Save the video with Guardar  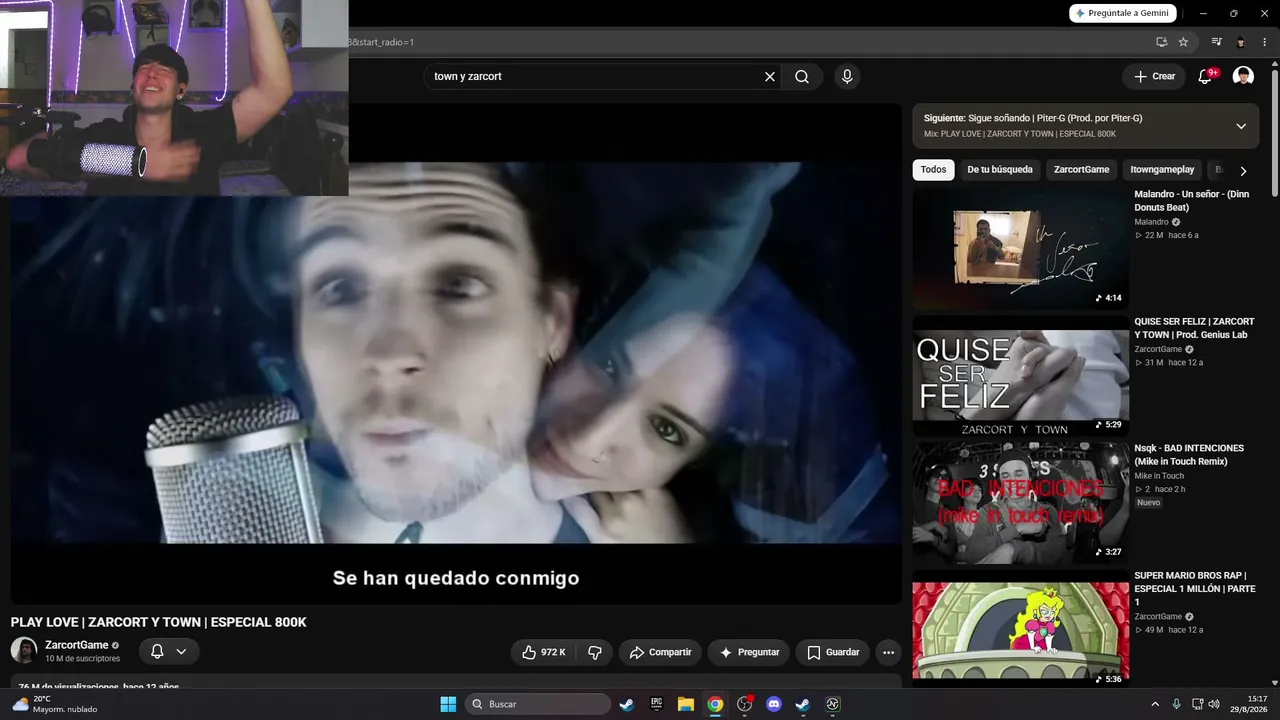[x=833, y=652]
